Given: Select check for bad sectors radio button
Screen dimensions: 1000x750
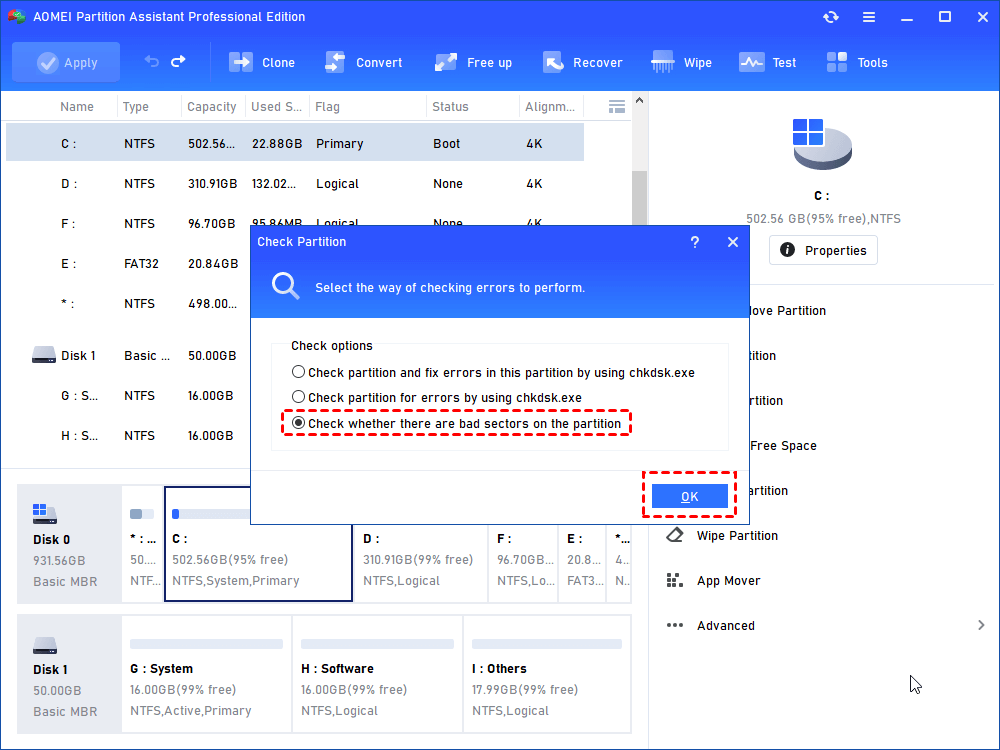Looking at the screenshot, I should click(298, 423).
